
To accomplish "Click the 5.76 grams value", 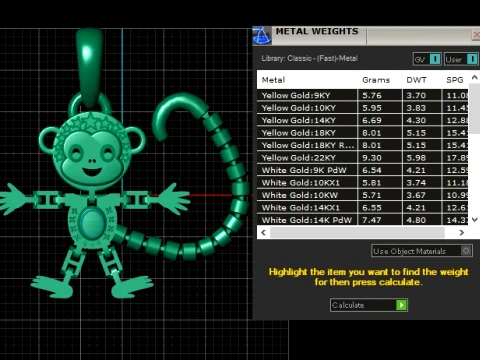I will (372, 95).
